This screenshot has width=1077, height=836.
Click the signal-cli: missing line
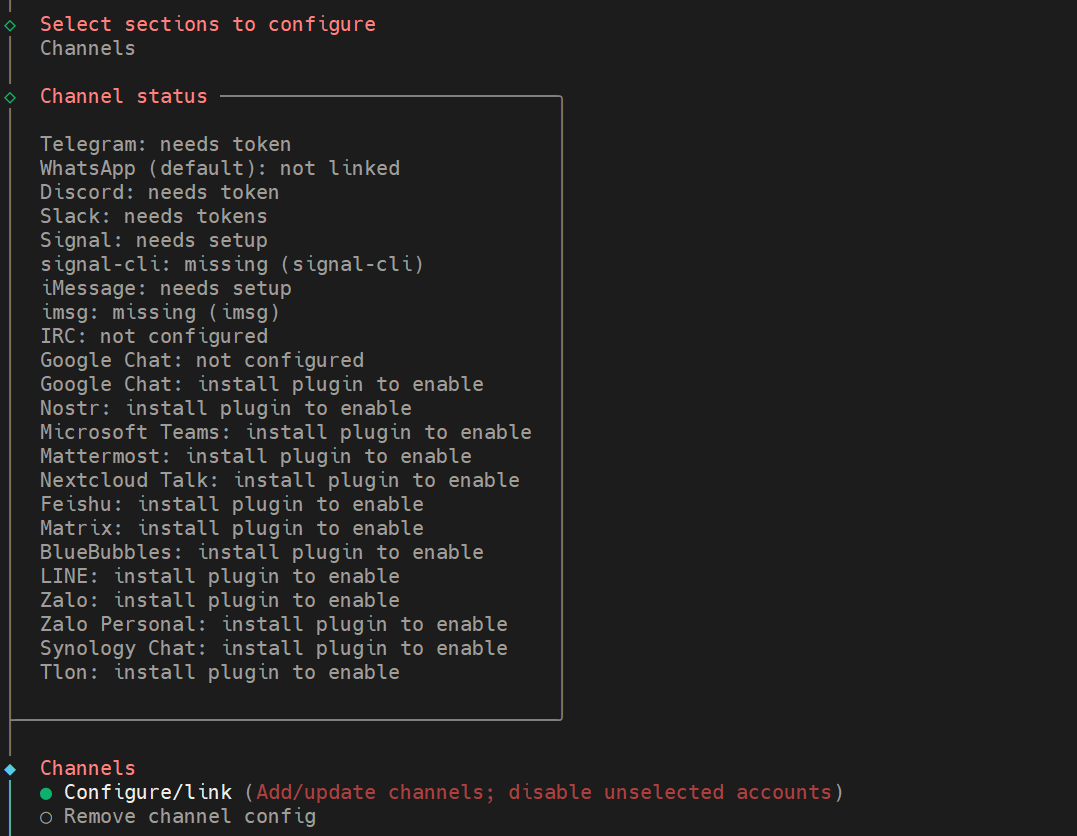pyautogui.click(x=231, y=264)
